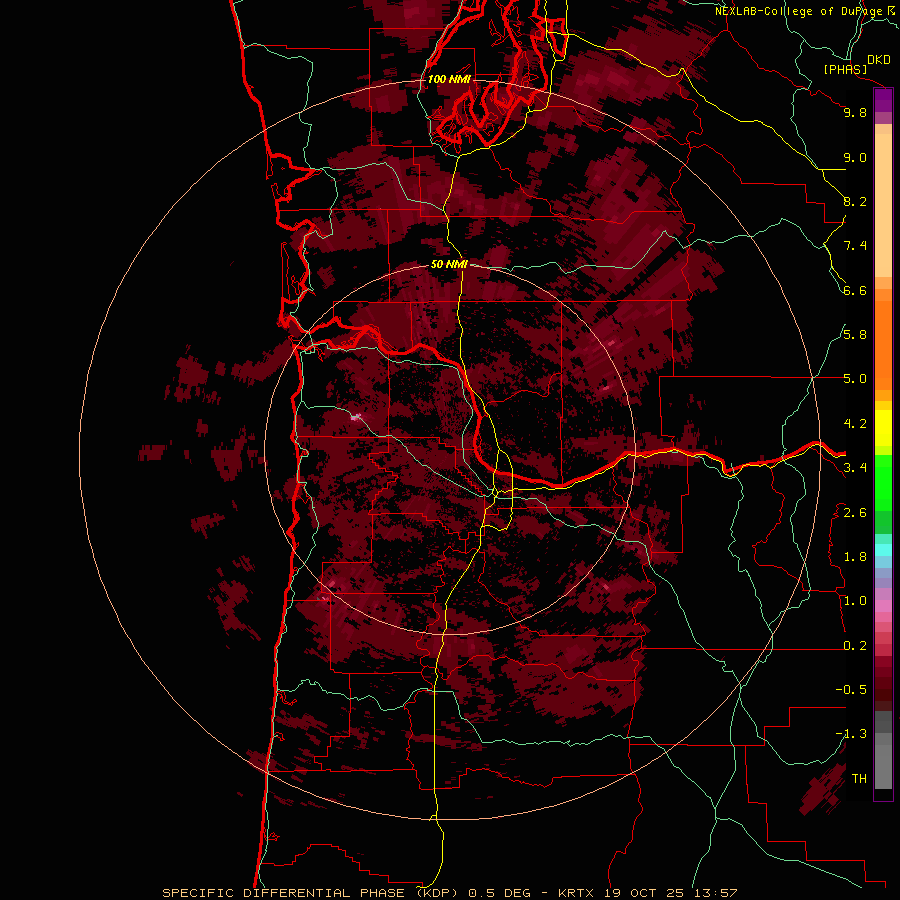Click the [PHAS] legend heading

[x=845, y=70]
